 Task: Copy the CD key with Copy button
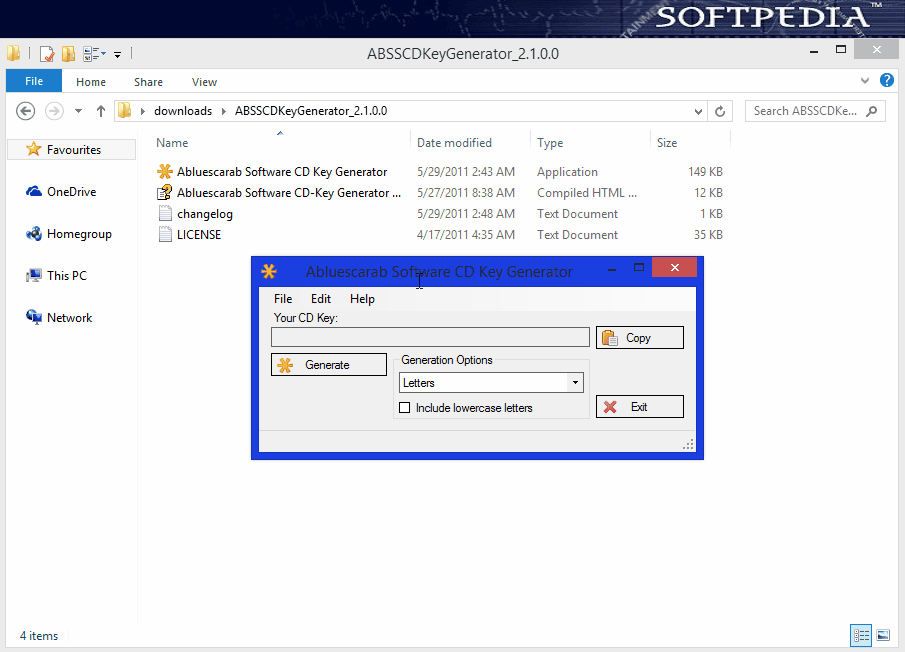[640, 338]
